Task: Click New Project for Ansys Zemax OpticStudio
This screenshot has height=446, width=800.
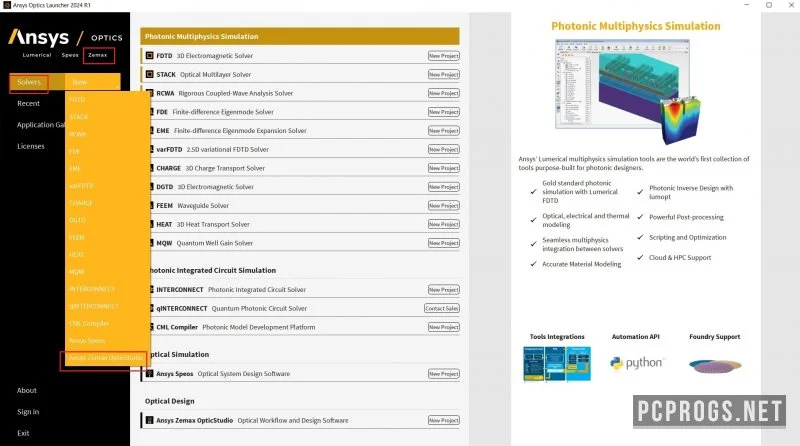Action: pyautogui.click(x=443, y=420)
